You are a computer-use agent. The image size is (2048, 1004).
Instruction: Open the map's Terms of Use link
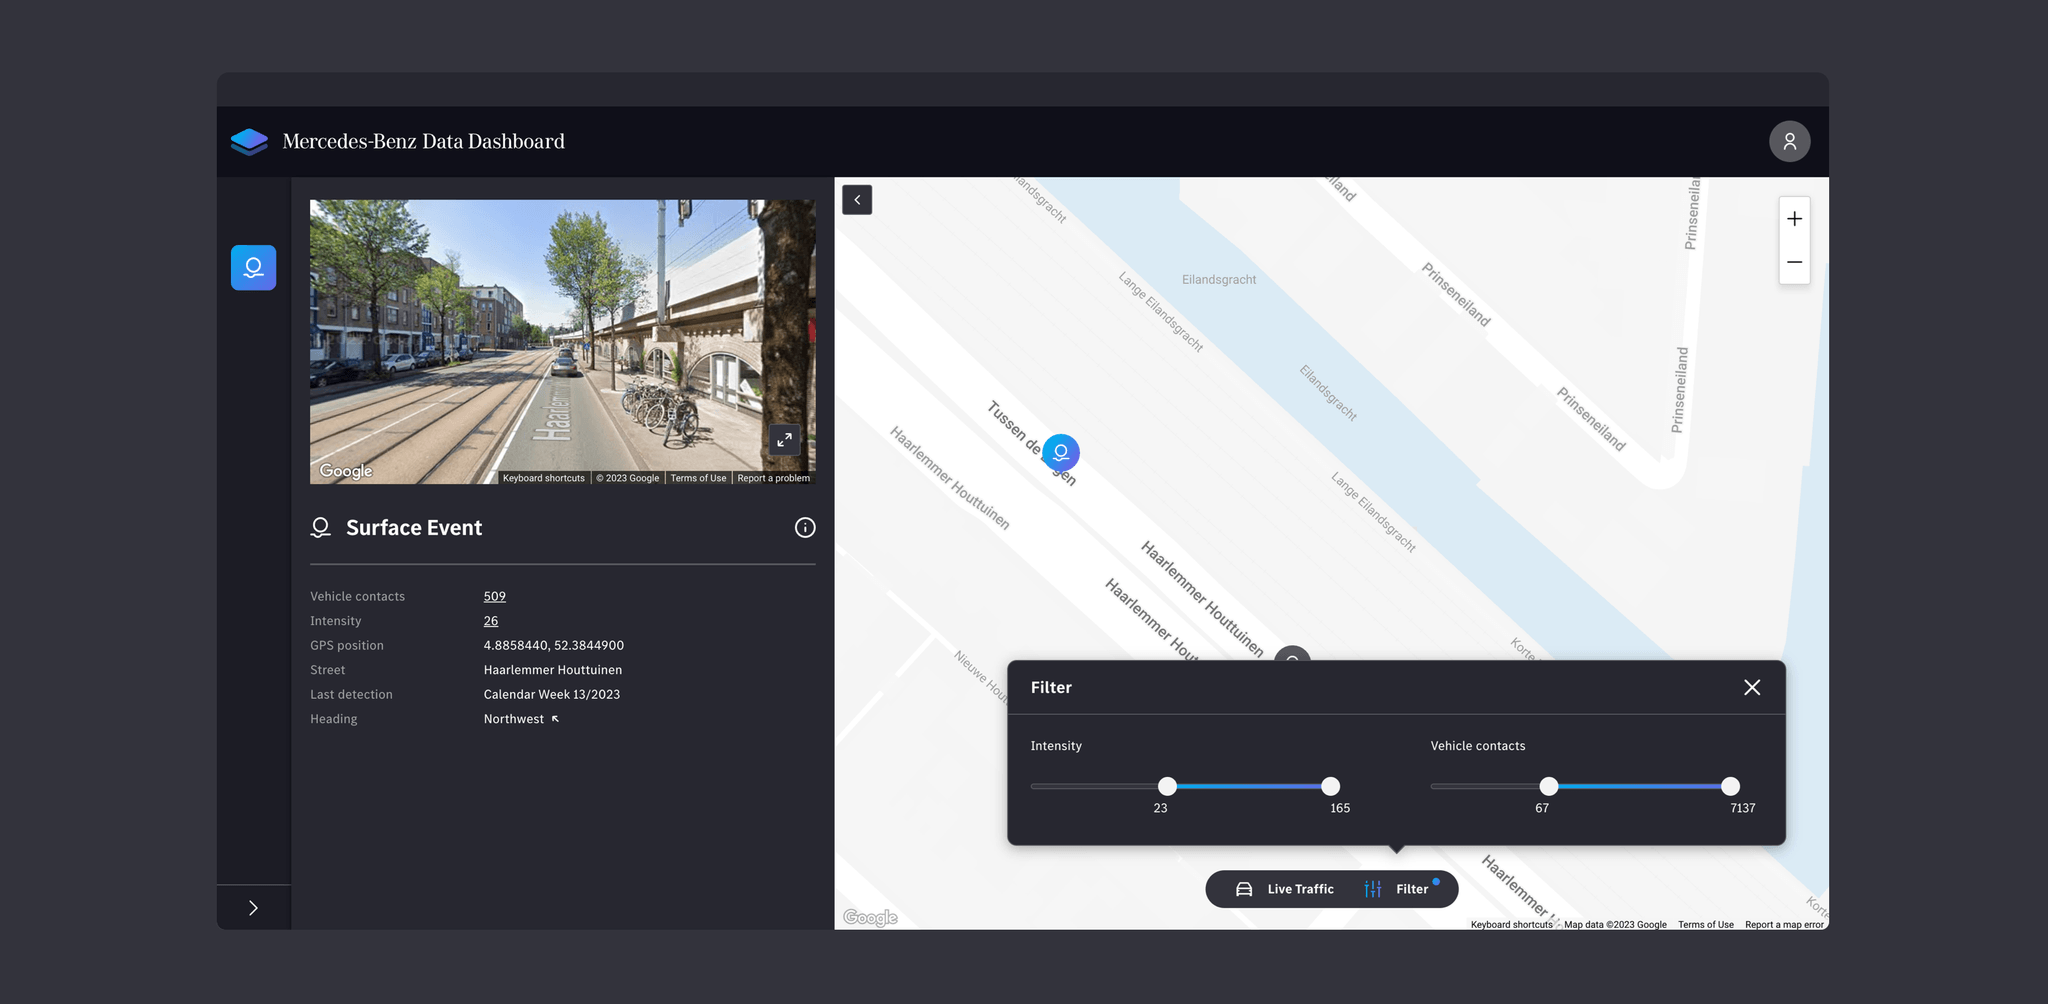click(x=1705, y=925)
